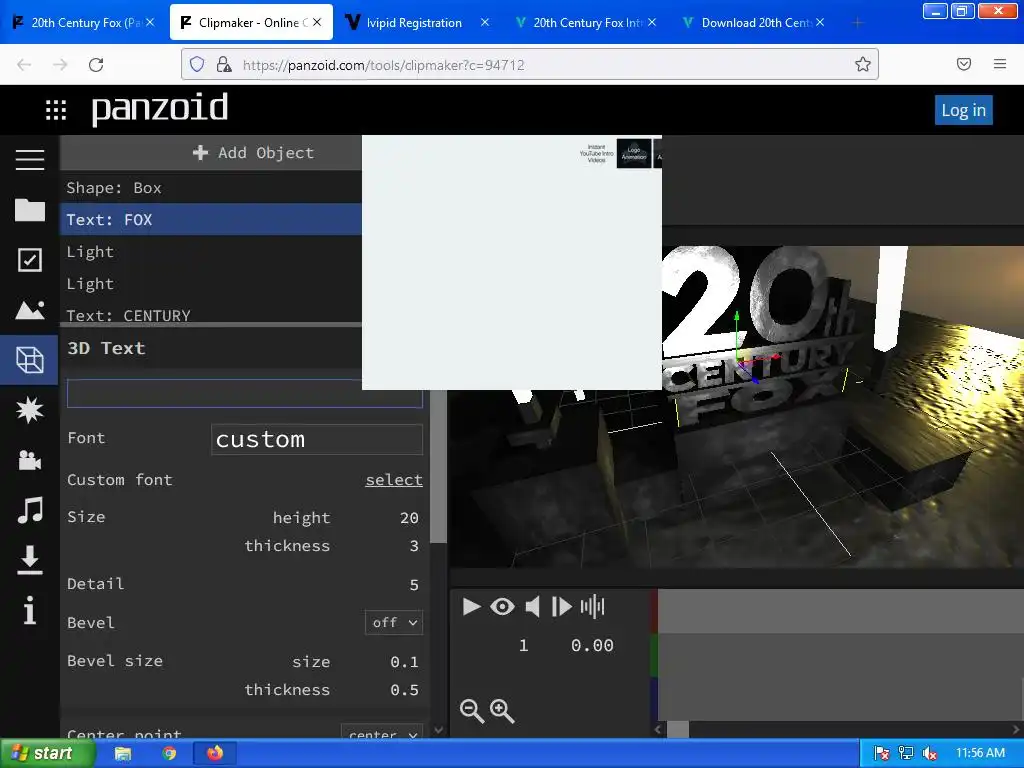Image resolution: width=1024 pixels, height=768 pixels.
Task: Open the panzoid apps grid icon
Action: (56, 110)
